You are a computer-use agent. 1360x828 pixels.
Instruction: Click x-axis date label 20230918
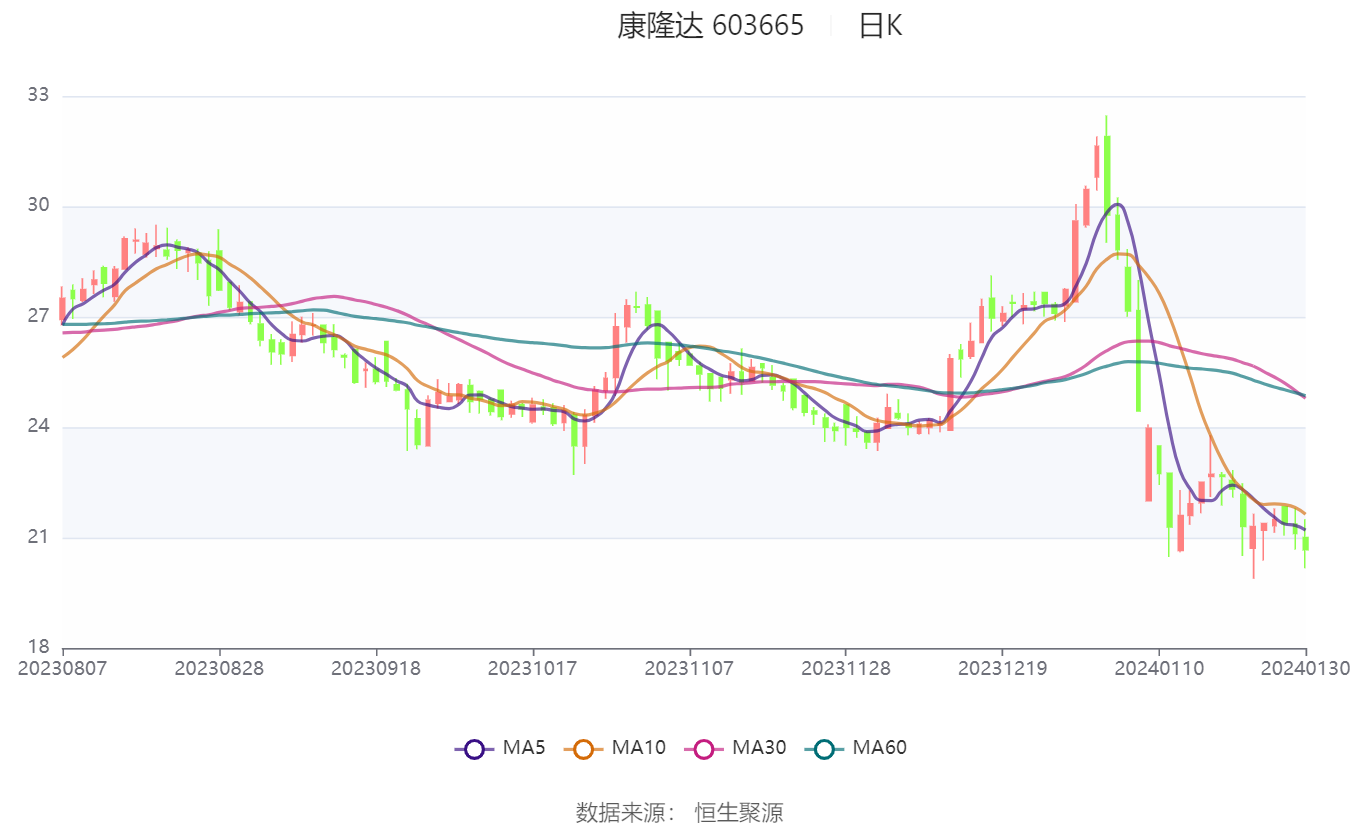click(376, 668)
